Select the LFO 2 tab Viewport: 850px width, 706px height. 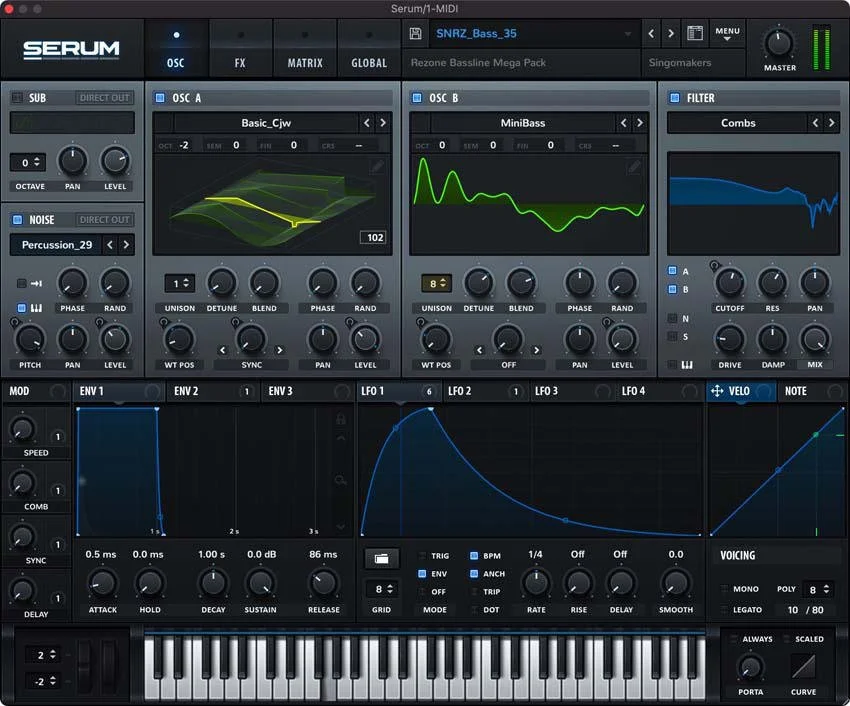coord(484,391)
